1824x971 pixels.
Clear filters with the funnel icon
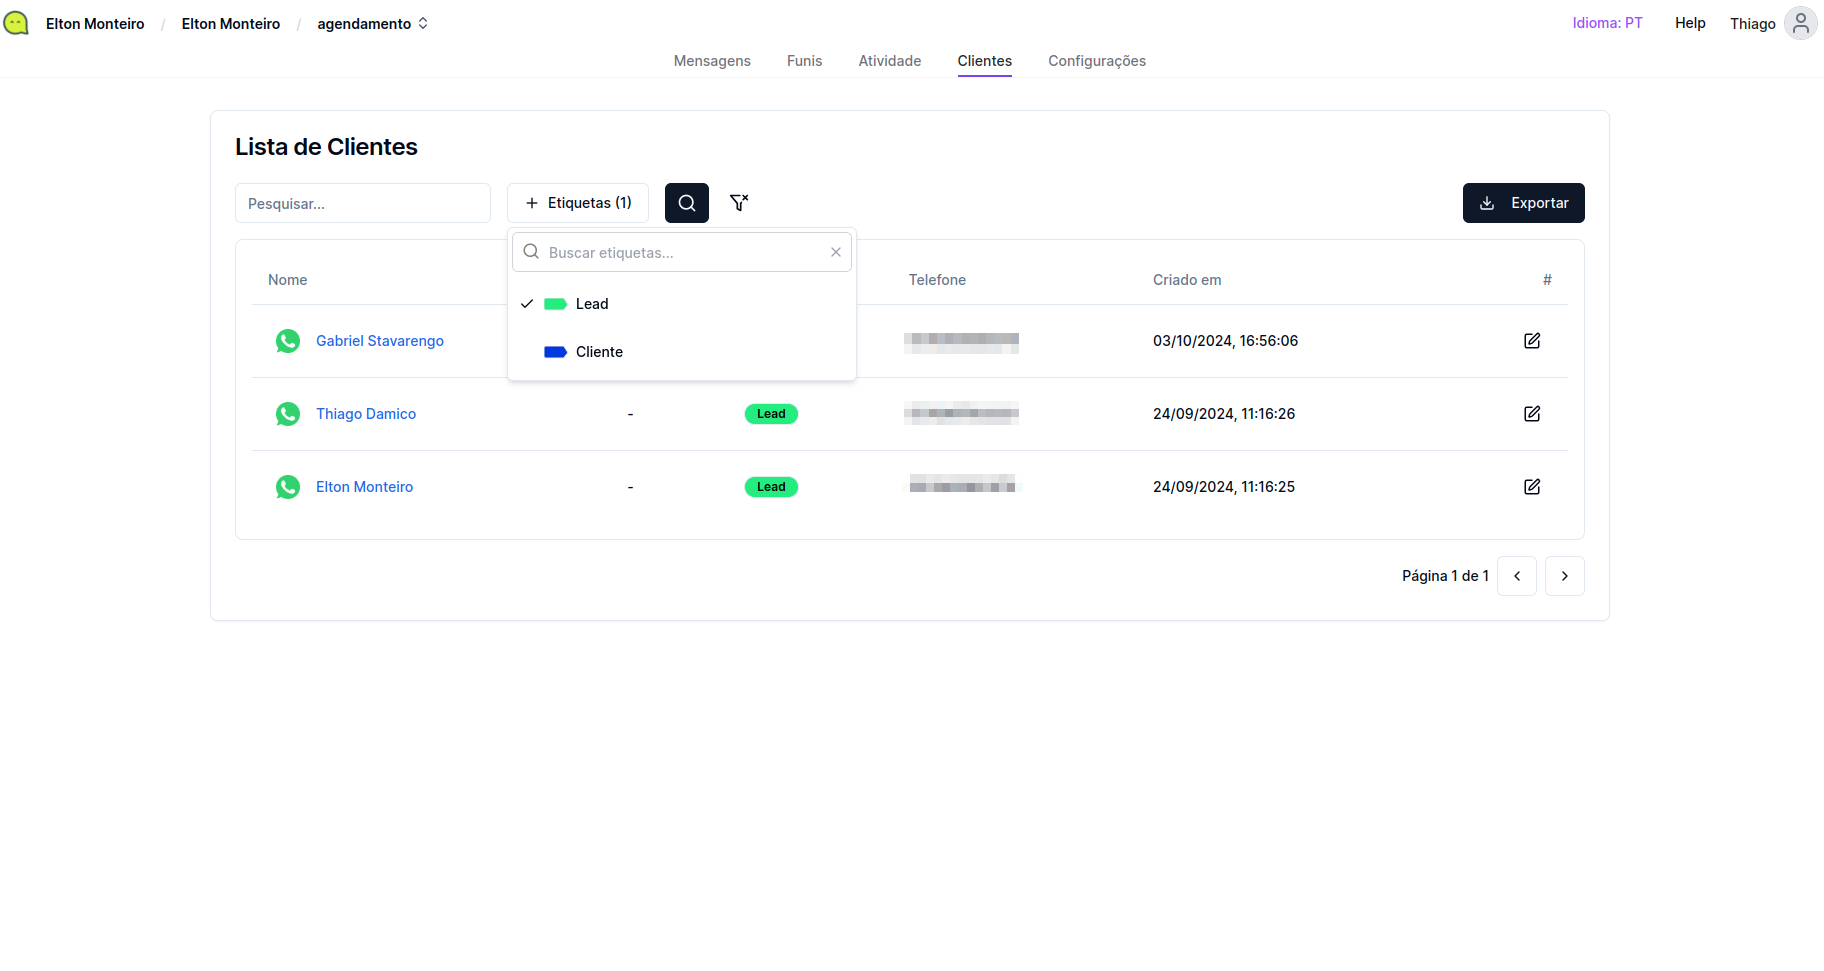click(x=739, y=203)
